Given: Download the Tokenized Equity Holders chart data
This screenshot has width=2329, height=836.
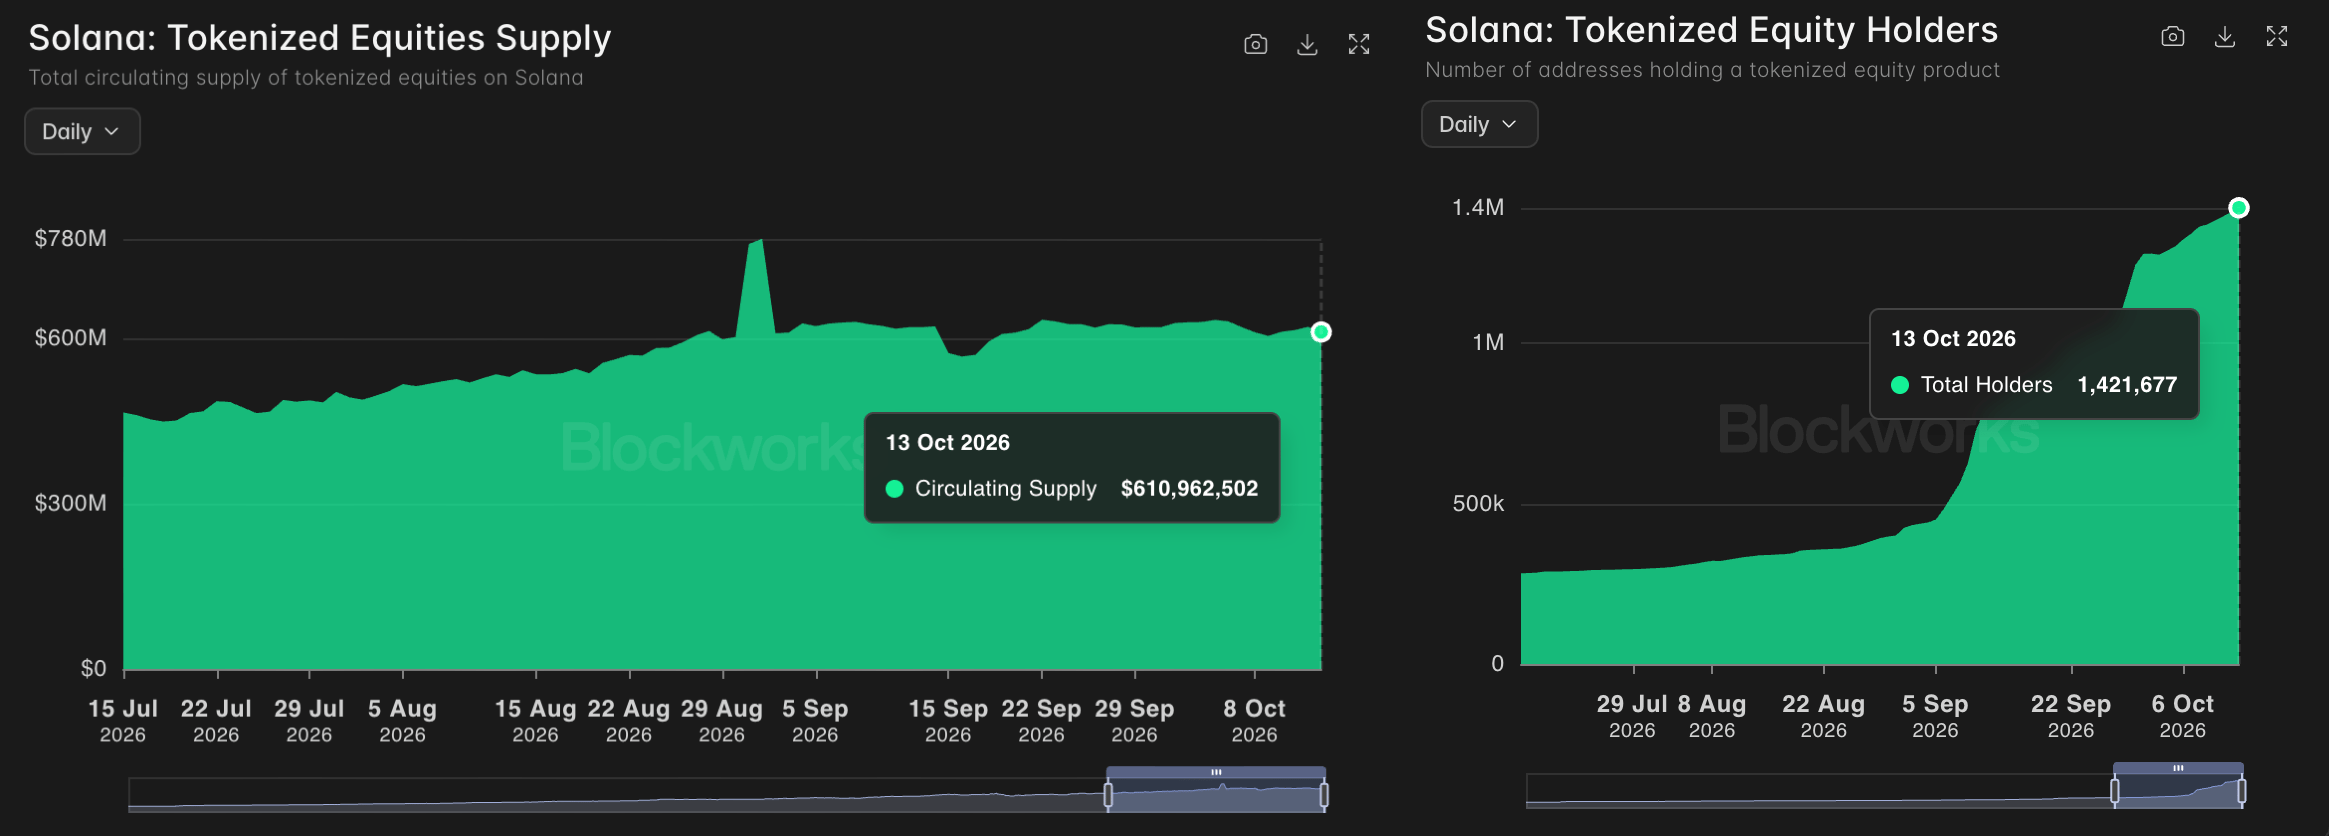Looking at the screenshot, I should 2225,37.
